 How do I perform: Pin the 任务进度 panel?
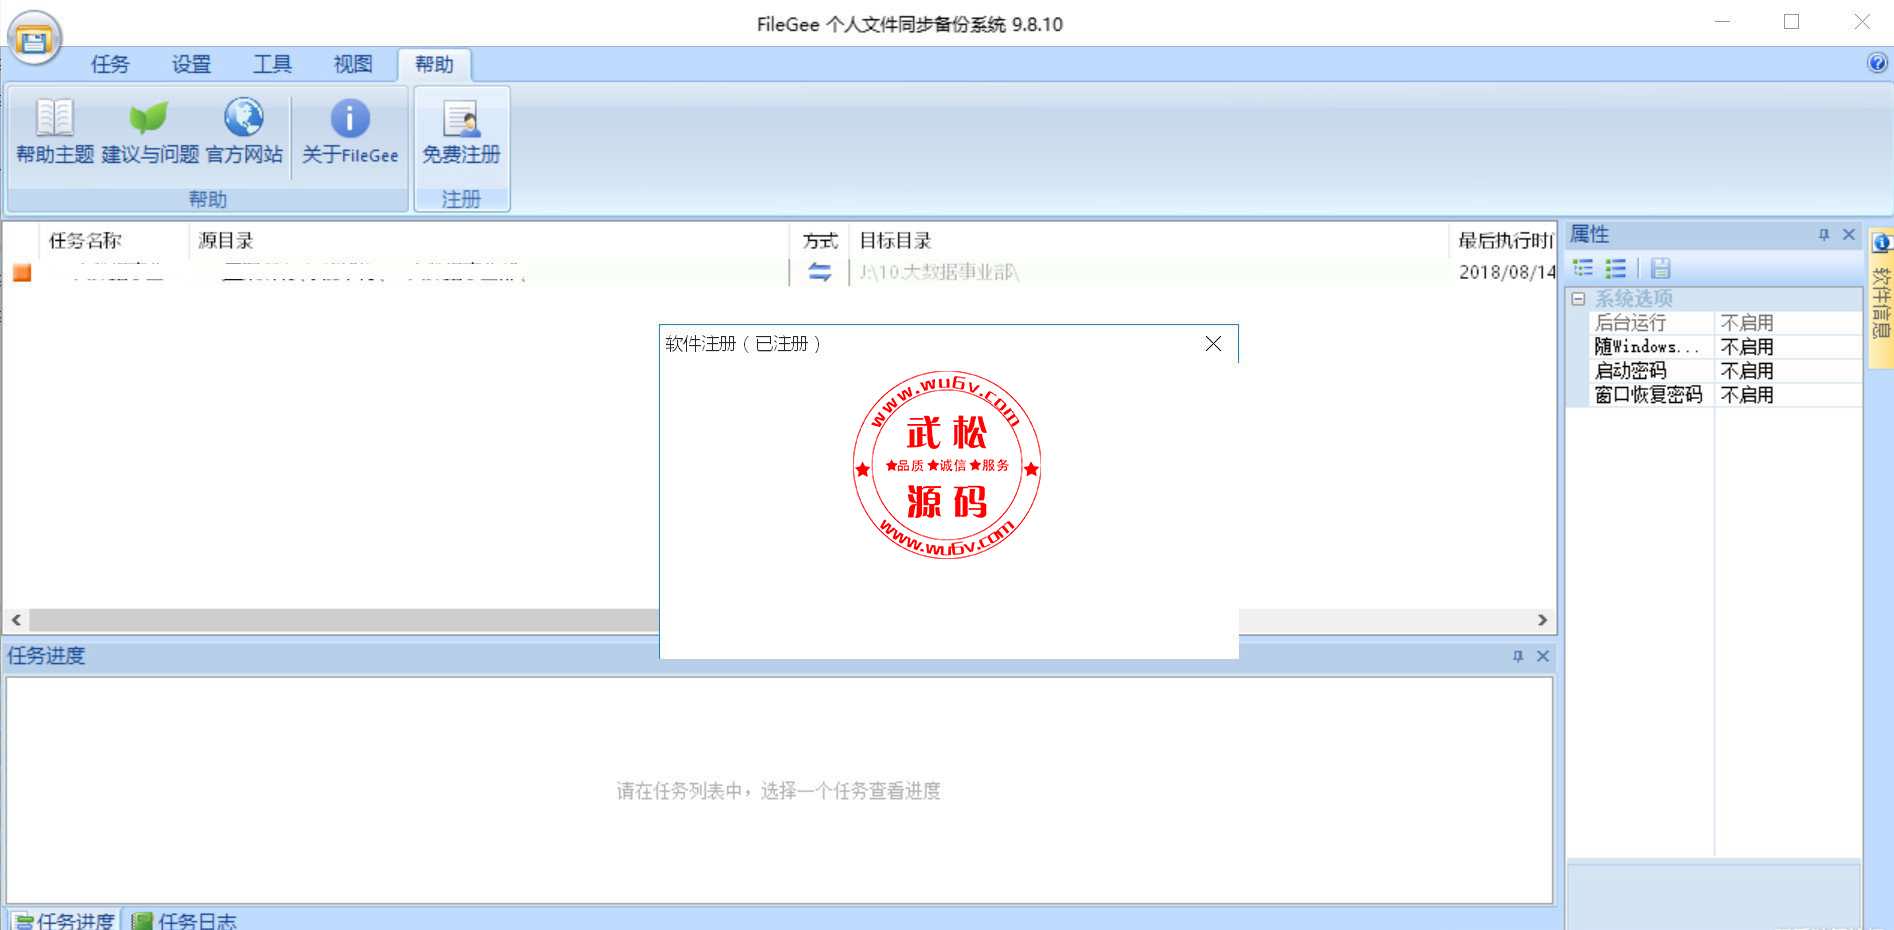tap(1518, 656)
